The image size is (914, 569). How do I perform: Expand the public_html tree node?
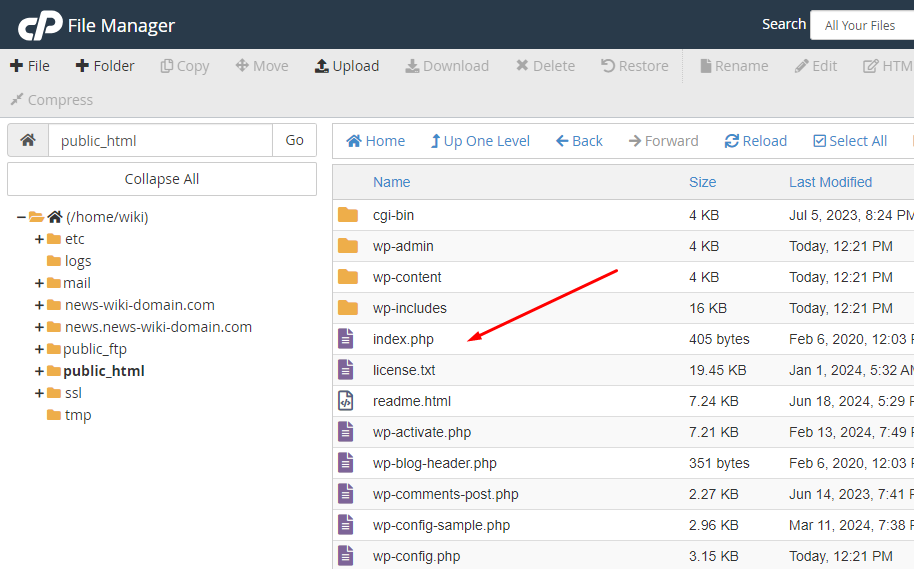(x=39, y=371)
